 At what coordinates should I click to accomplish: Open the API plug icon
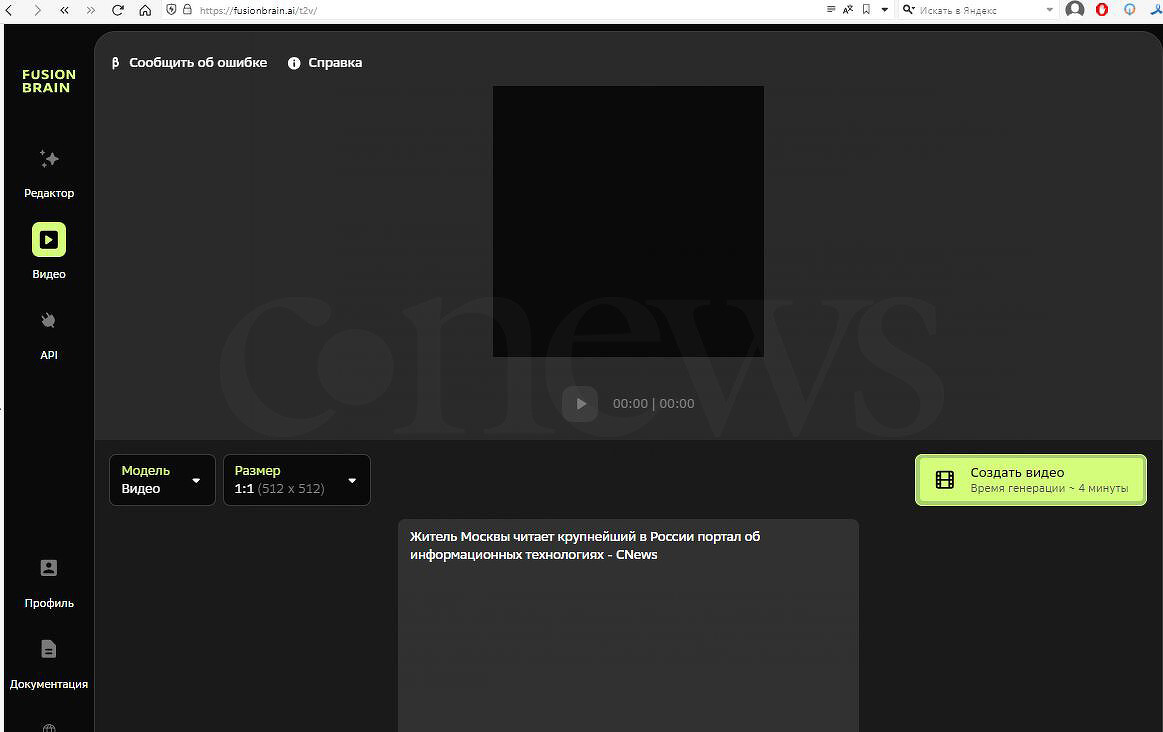(49, 321)
